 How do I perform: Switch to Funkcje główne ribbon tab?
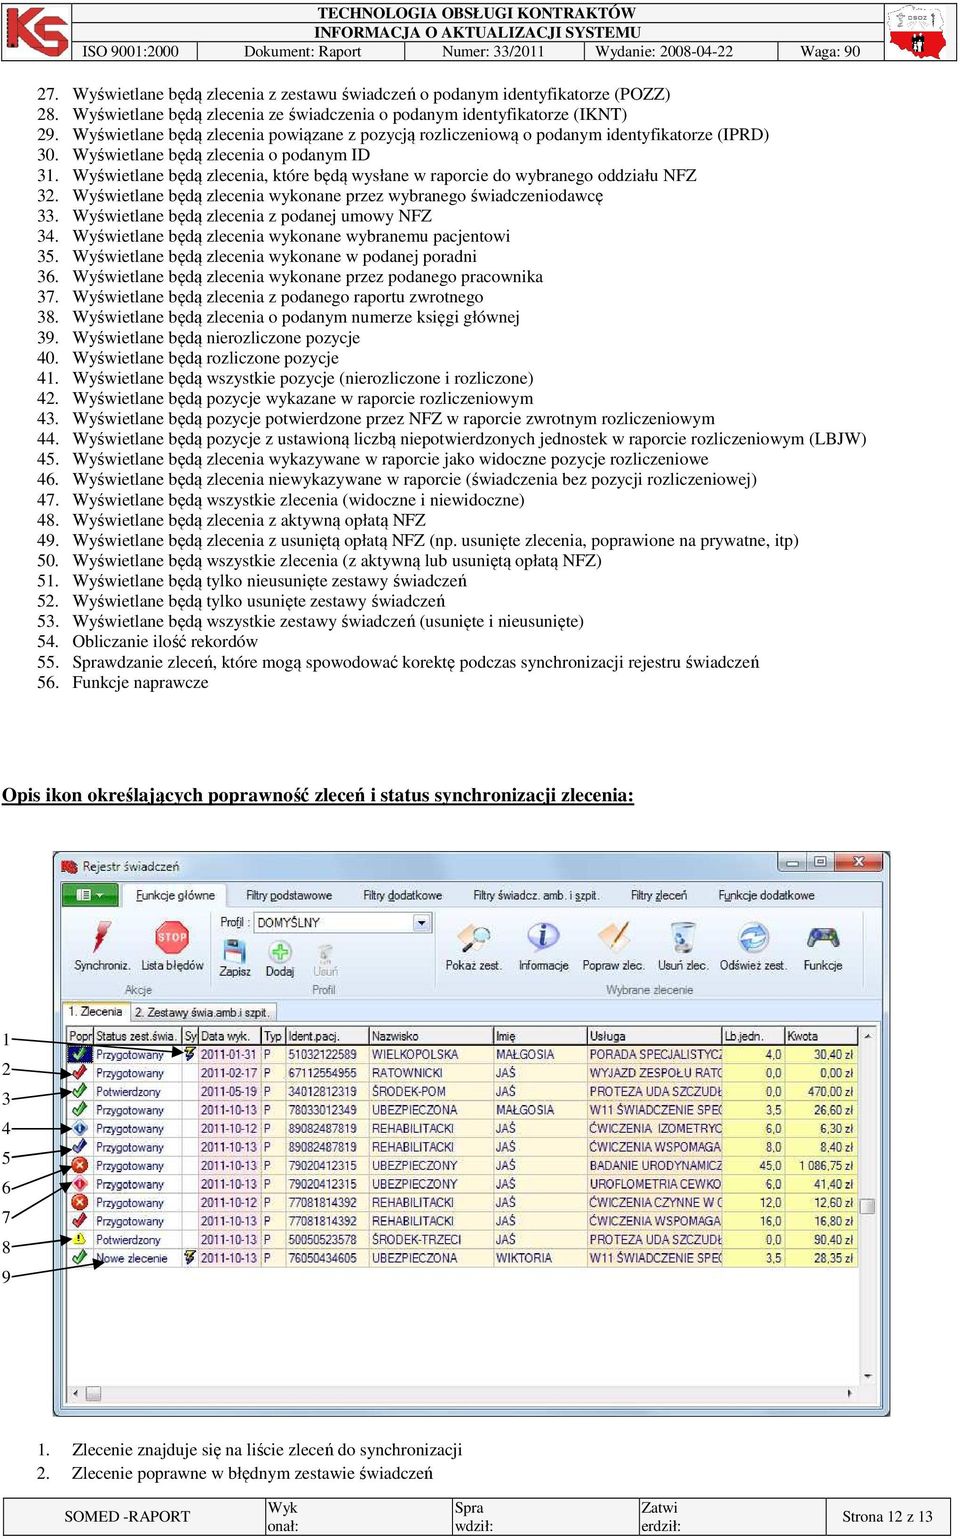click(x=175, y=896)
